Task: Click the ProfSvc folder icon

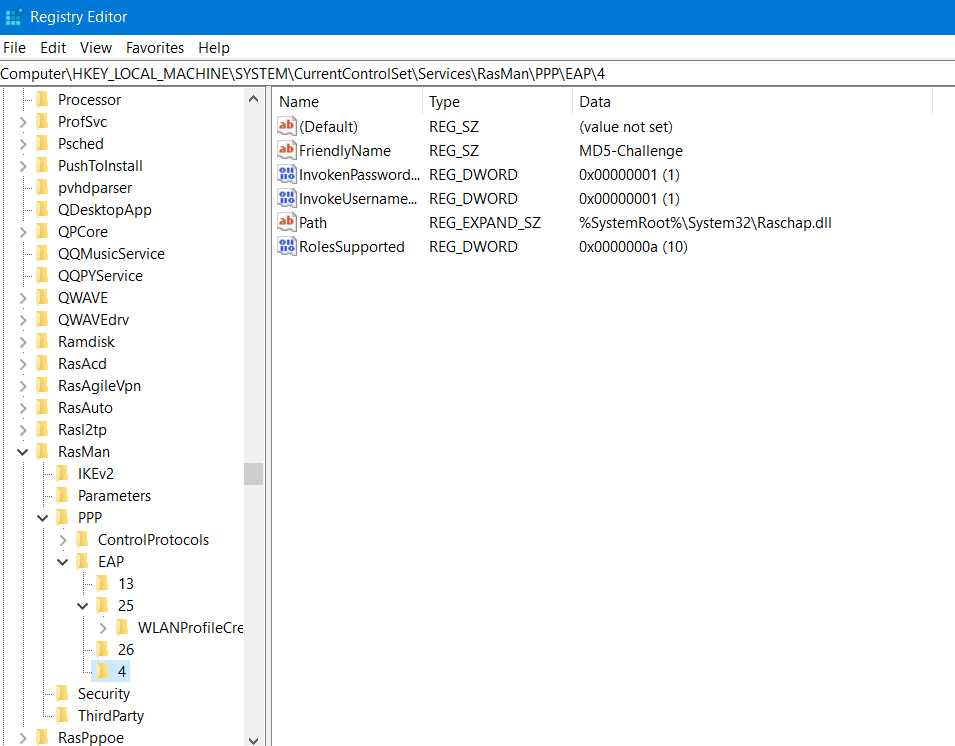Action: pyautogui.click(x=43, y=121)
